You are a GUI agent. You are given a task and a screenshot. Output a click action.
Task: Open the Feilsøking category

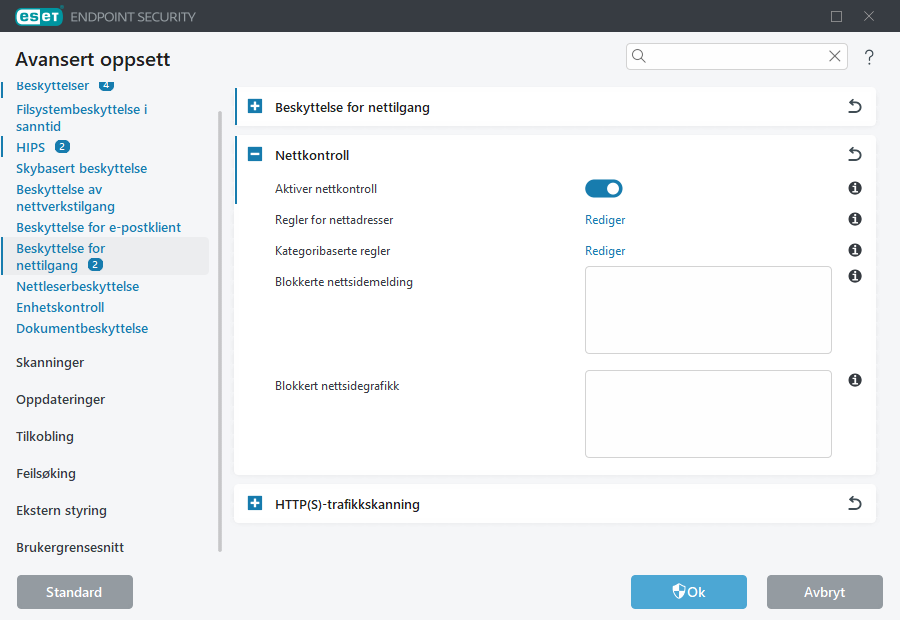[46, 474]
